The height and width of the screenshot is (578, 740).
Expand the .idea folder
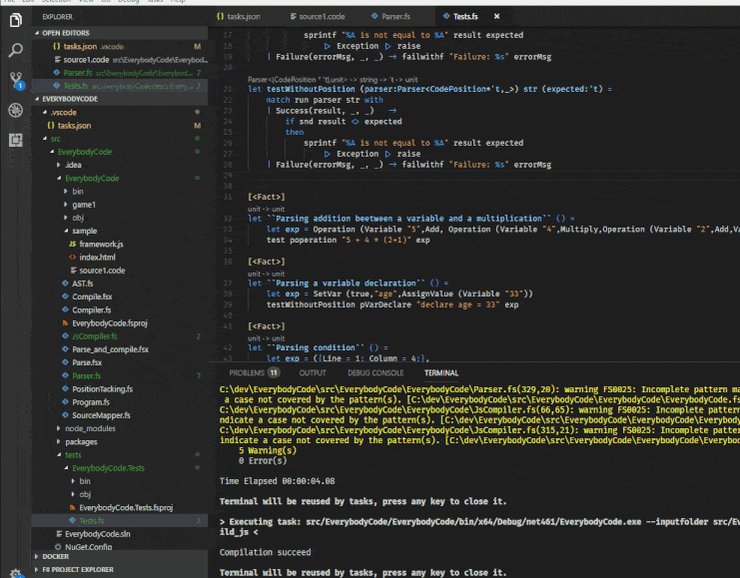73,165
